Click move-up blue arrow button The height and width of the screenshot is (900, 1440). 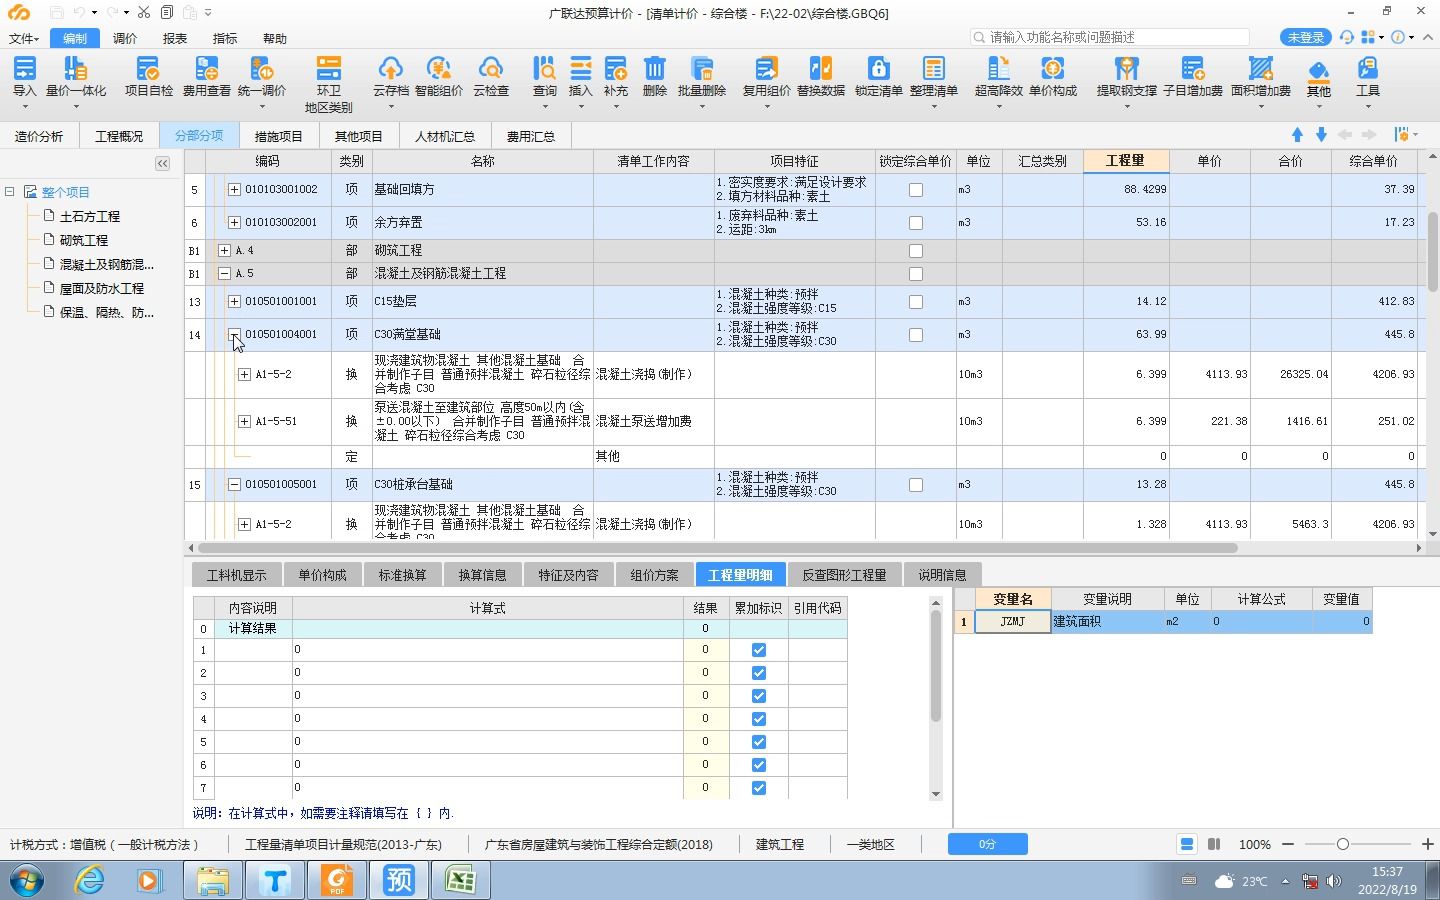[x=1297, y=134]
